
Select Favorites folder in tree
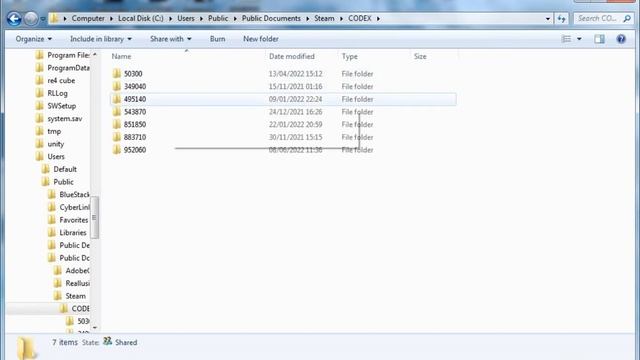[x=68, y=220]
